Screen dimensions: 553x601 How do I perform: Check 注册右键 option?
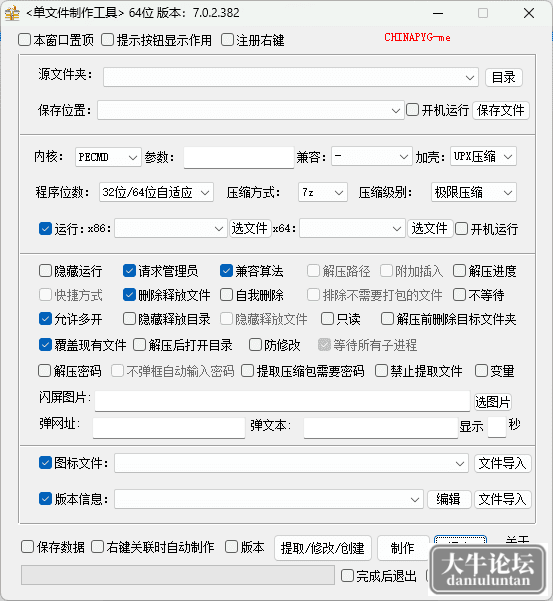pos(228,40)
